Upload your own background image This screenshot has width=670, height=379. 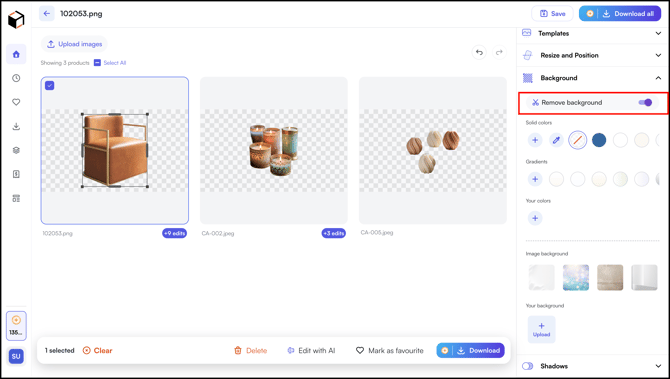[541, 329]
